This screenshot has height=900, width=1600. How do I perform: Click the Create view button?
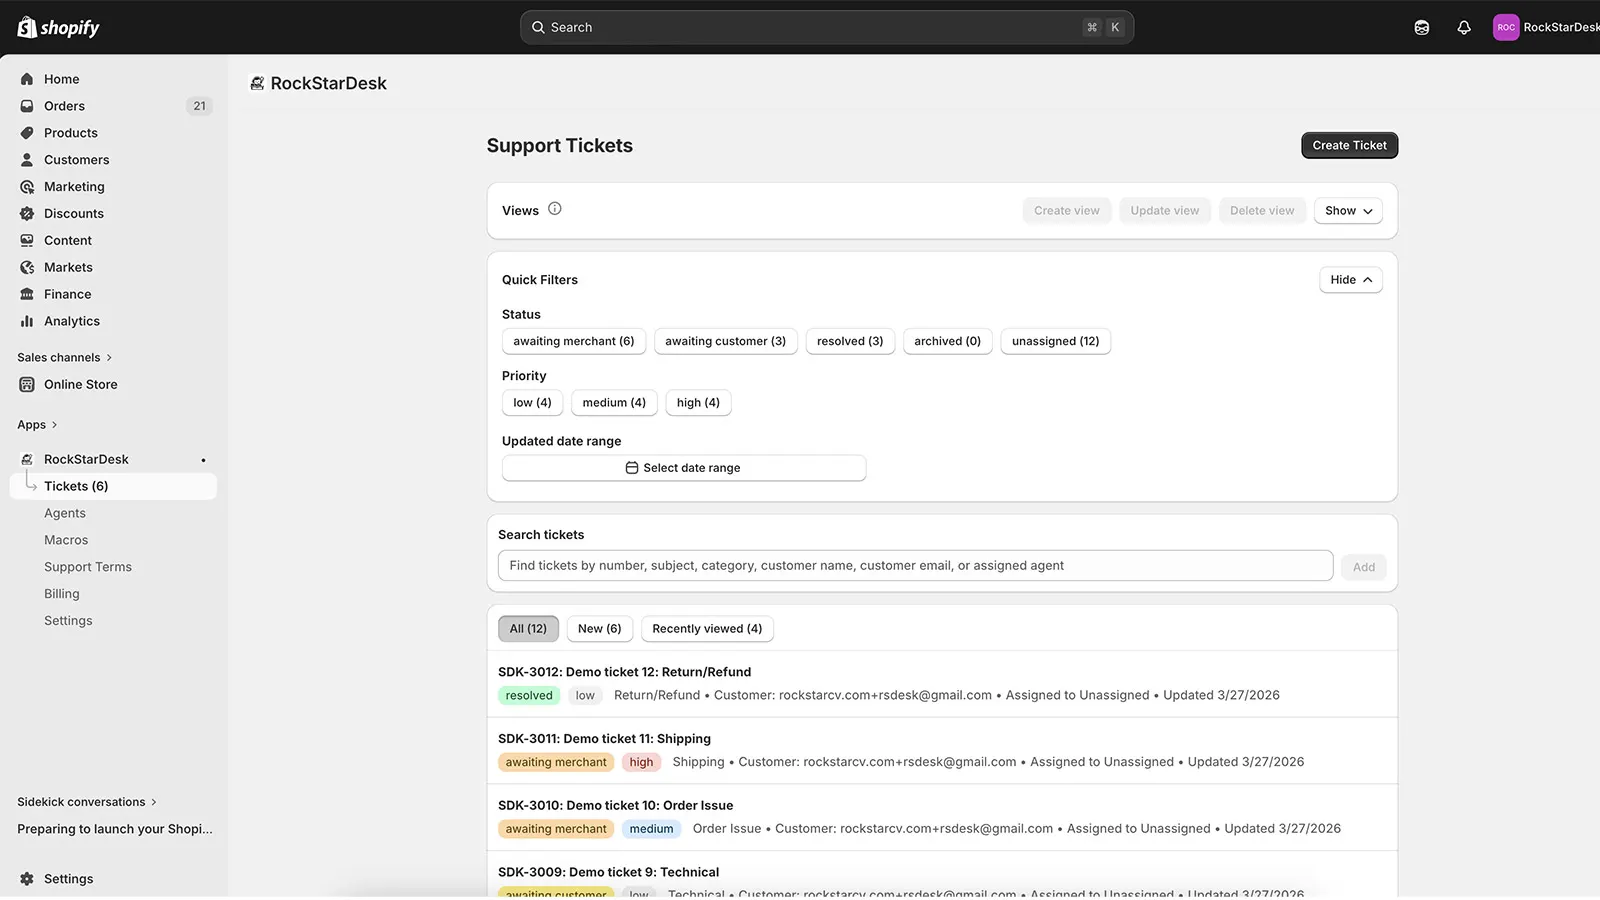(1066, 211)
